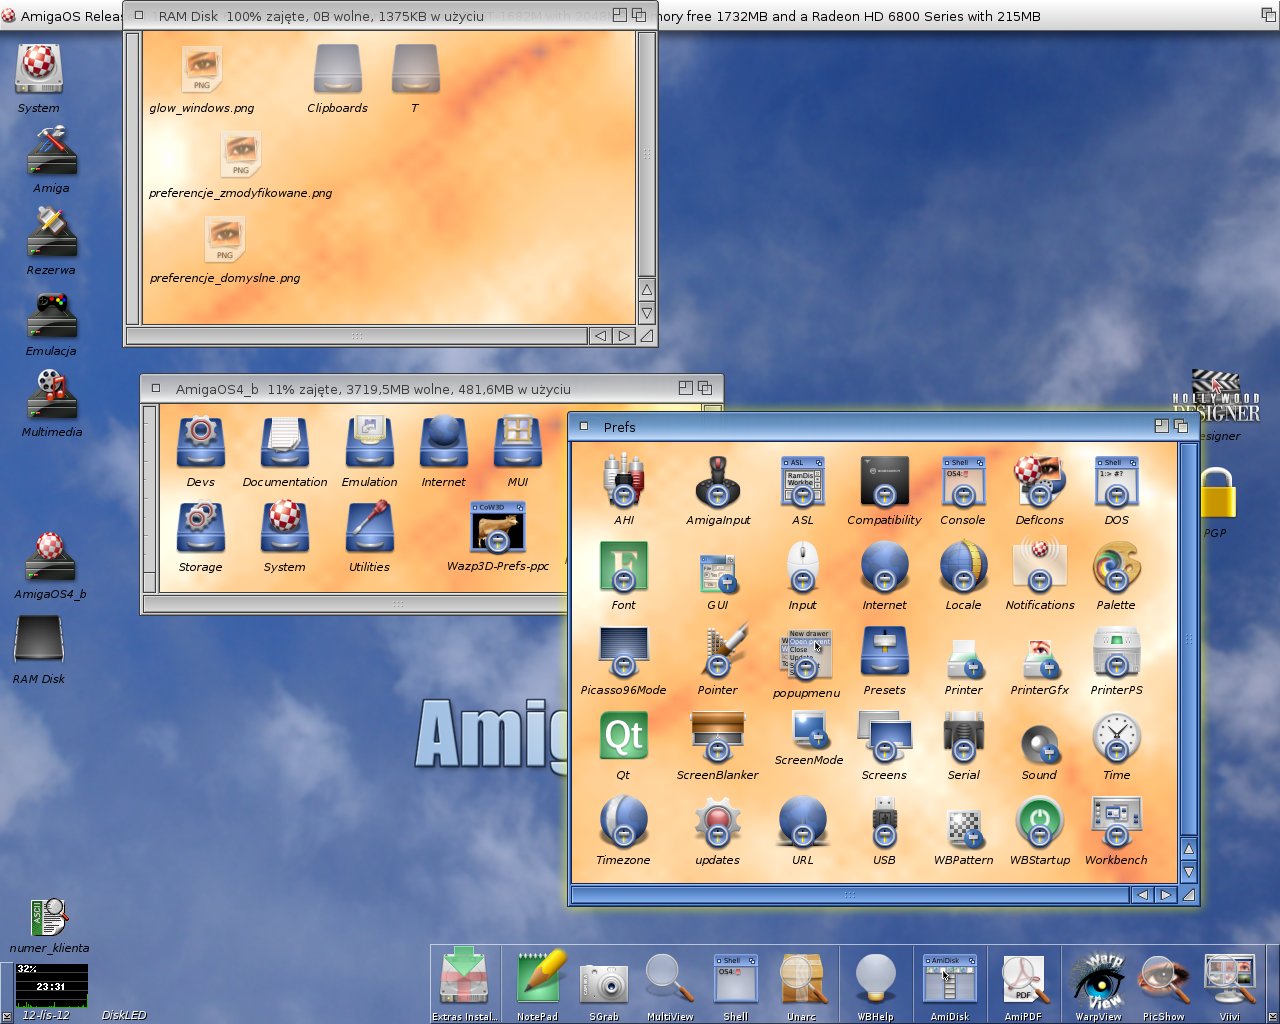Open numer_klienta file on desktop
The height and width of the screenshot is (1024, 1280).
pos(49,917)
